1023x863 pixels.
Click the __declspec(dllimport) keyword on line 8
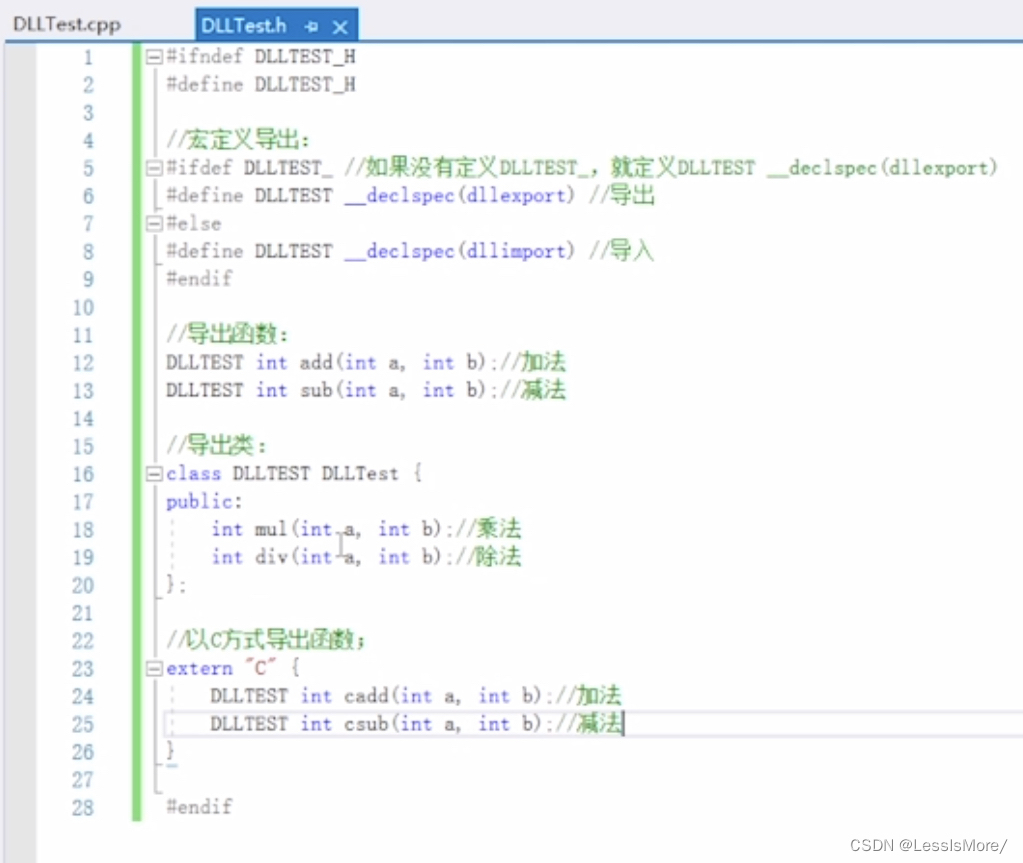[x=459, y=251]
